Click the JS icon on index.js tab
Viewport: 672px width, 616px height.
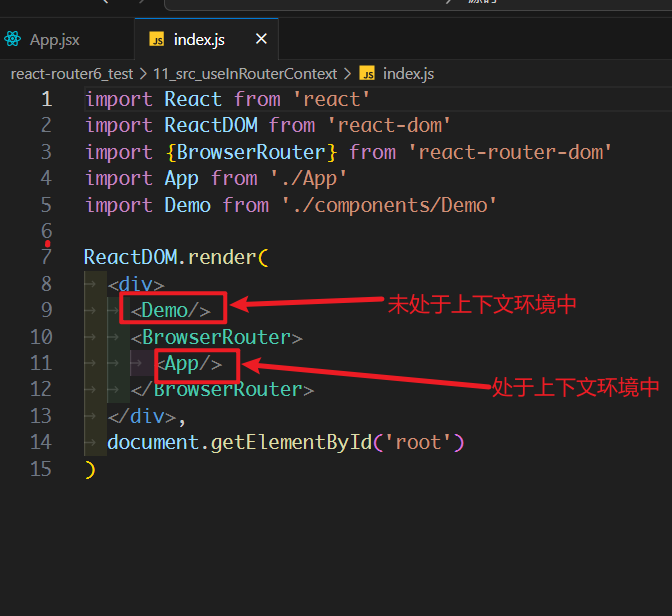156,40
